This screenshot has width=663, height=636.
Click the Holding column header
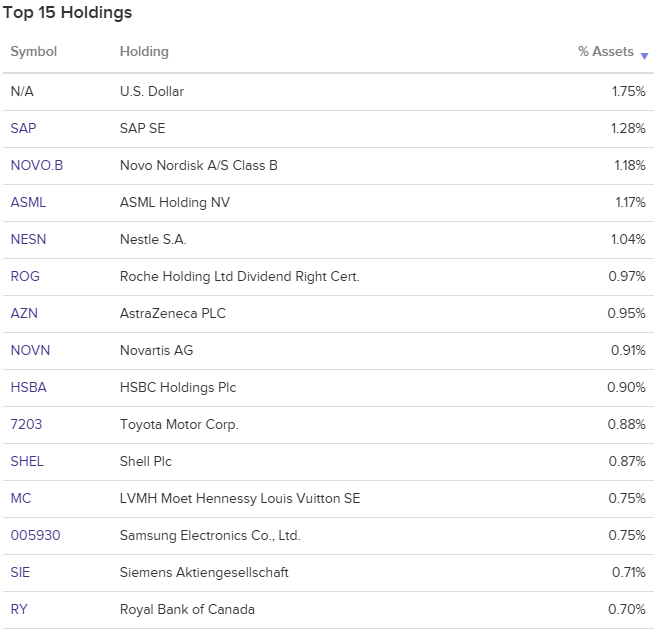[144, 52]
